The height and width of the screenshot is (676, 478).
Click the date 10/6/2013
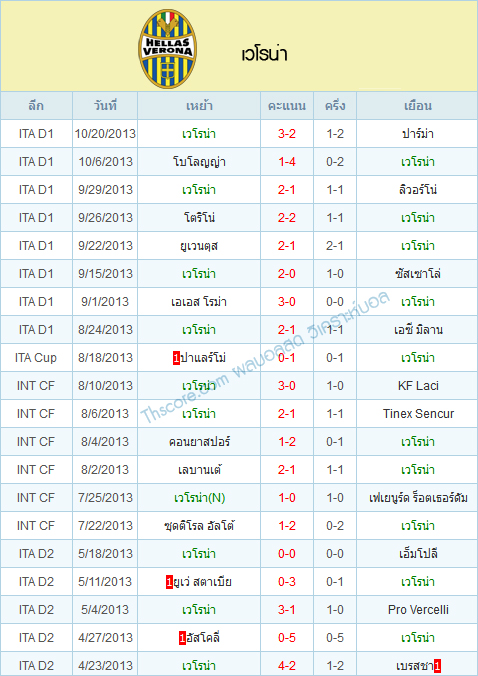105,162
